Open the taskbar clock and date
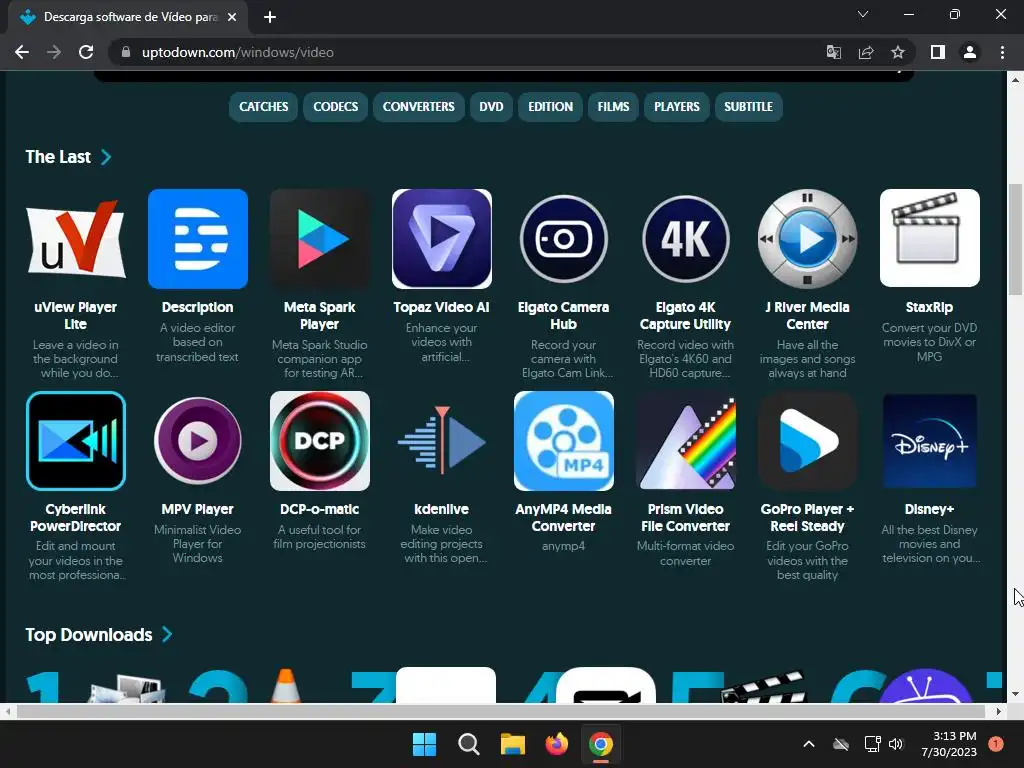1024x768 pixels. pyautogui.click(x=949, y=744)
